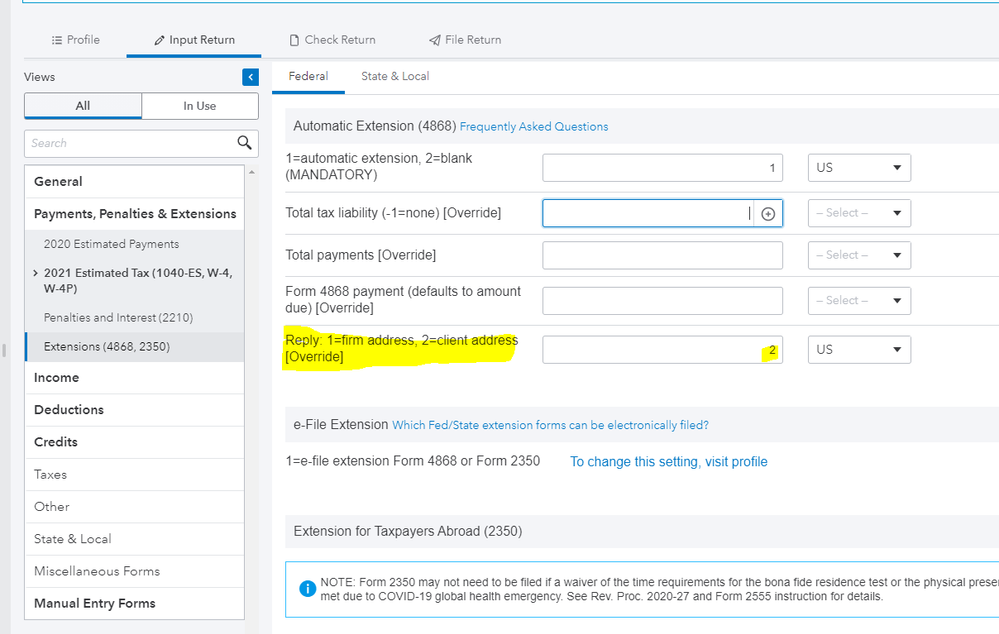Select Penalties and Interest (2210) in sidebar

[x=118, y=317]
